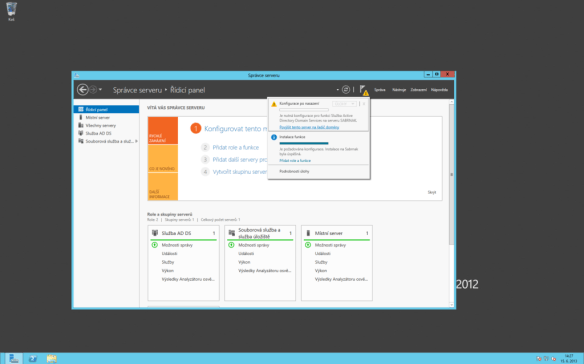Open Podrobnosti úlohy in notification panel

294,171
